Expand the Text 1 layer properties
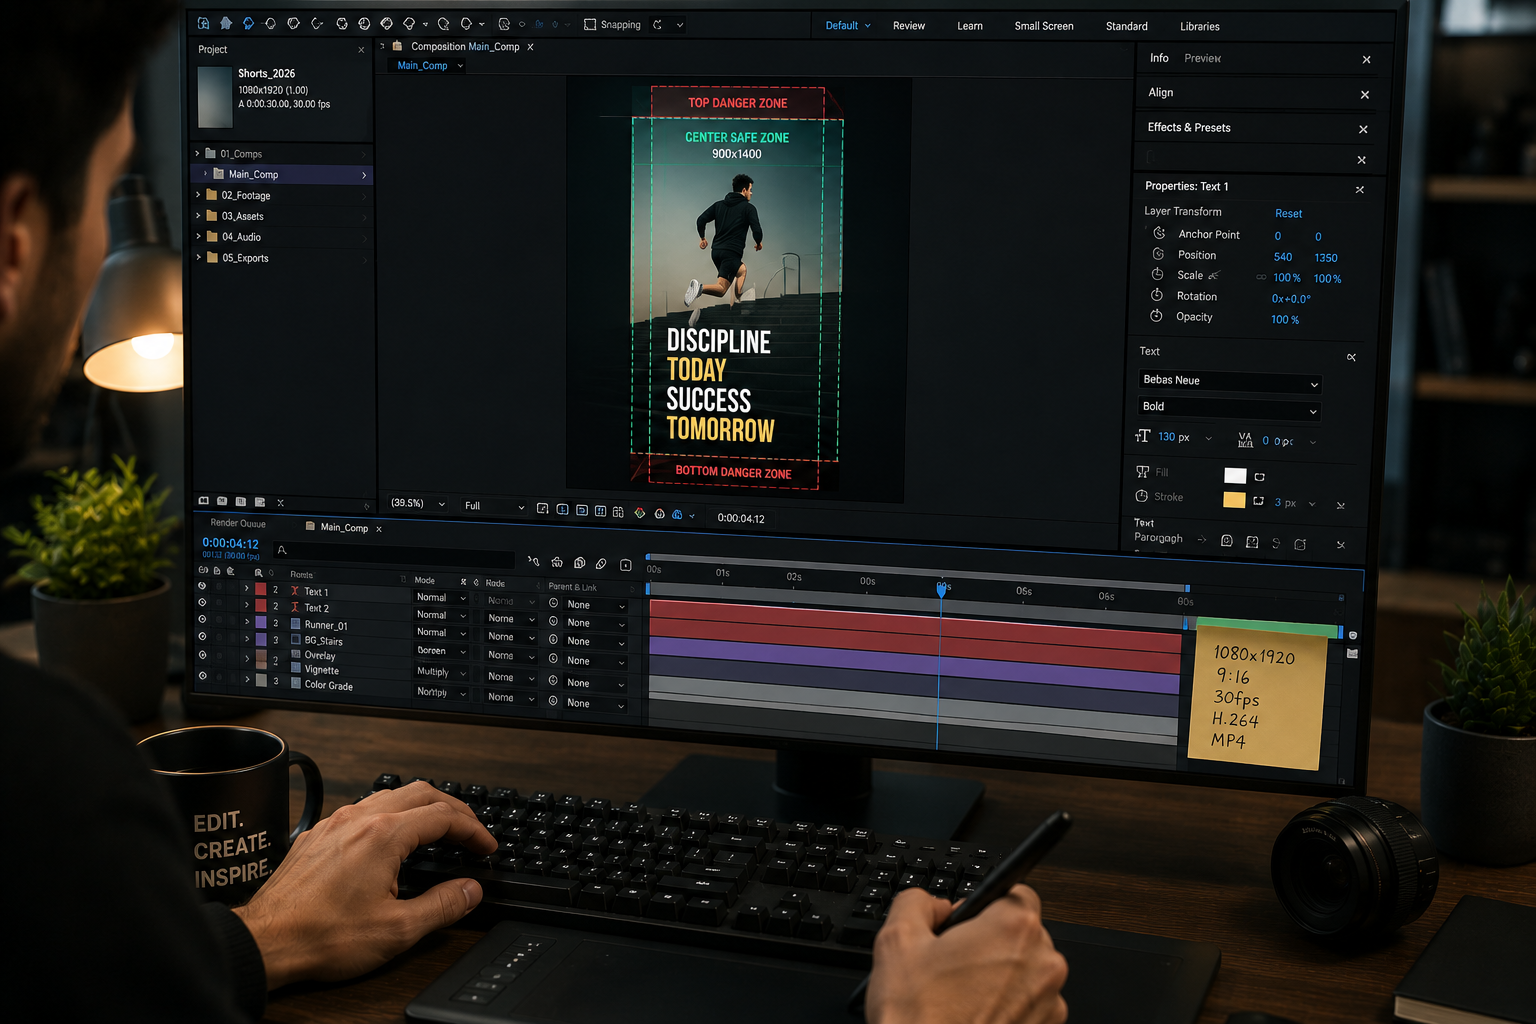The image size is (1536, 1024). coord(247,589)
